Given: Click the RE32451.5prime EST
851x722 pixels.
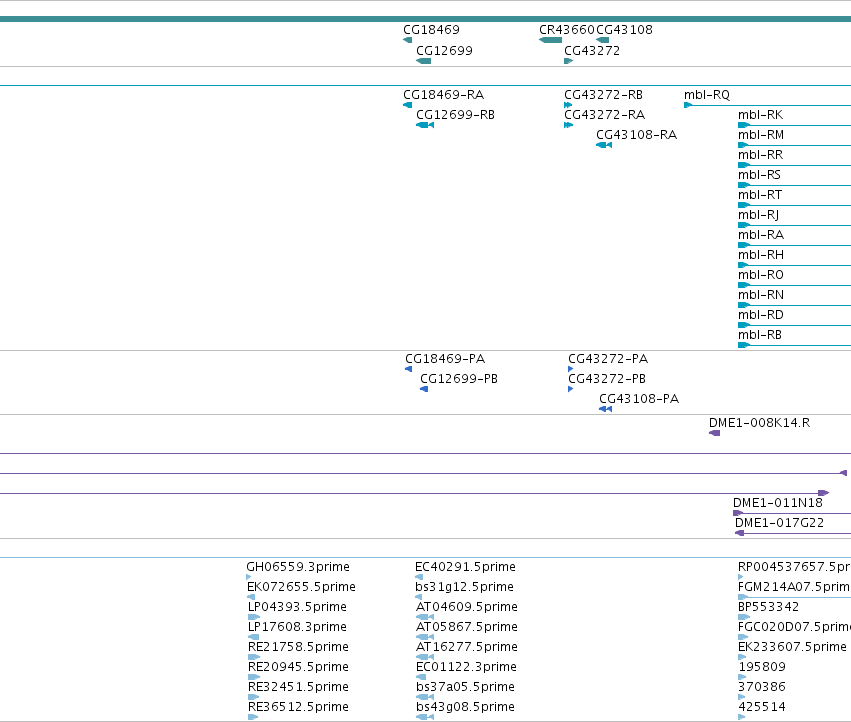Looking at the screenshot, I should [298, 687].
